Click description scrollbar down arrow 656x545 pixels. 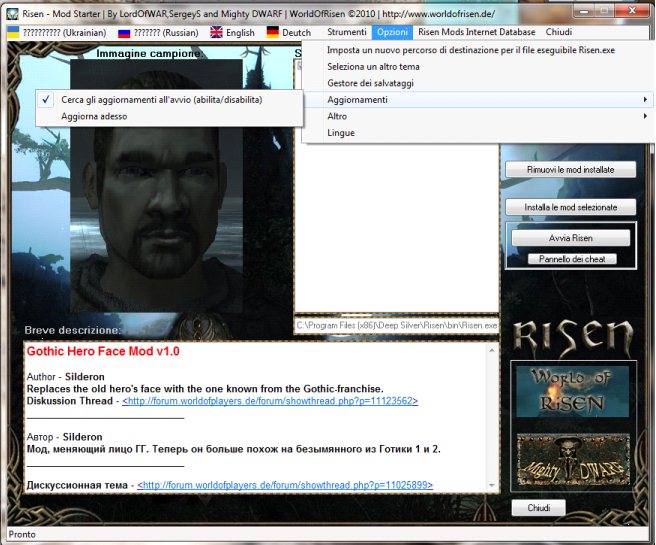(492, 485)
